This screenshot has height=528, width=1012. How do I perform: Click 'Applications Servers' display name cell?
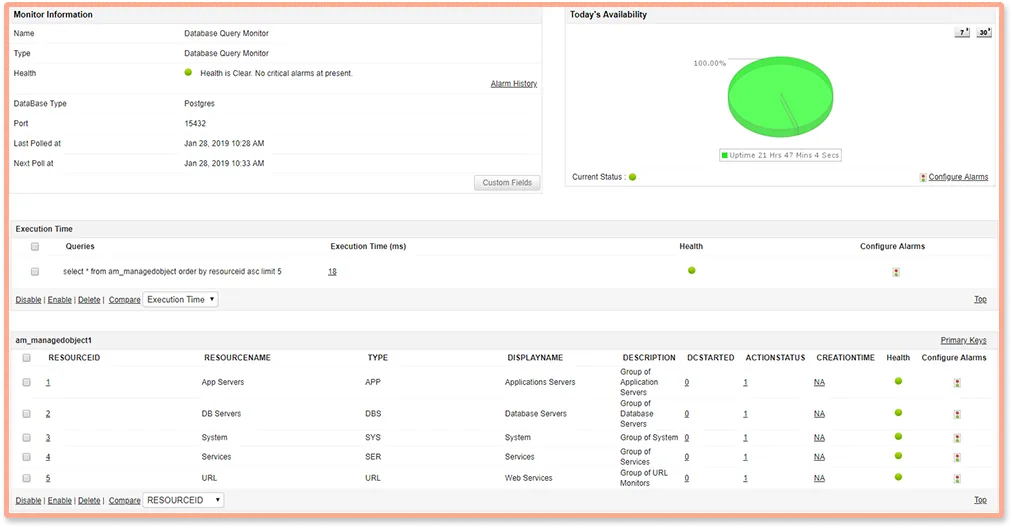tap(540, 382)
